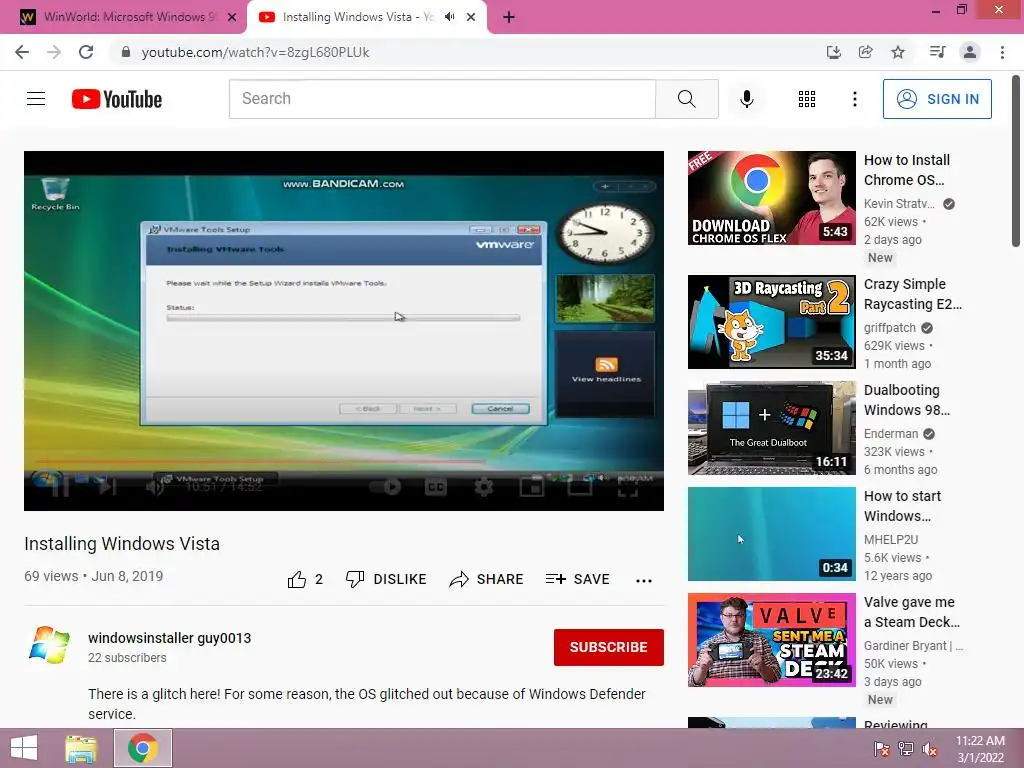Click the SUBSCRIBE button
The height and width of the screenshot is (768, 1024).
(609, 647)
